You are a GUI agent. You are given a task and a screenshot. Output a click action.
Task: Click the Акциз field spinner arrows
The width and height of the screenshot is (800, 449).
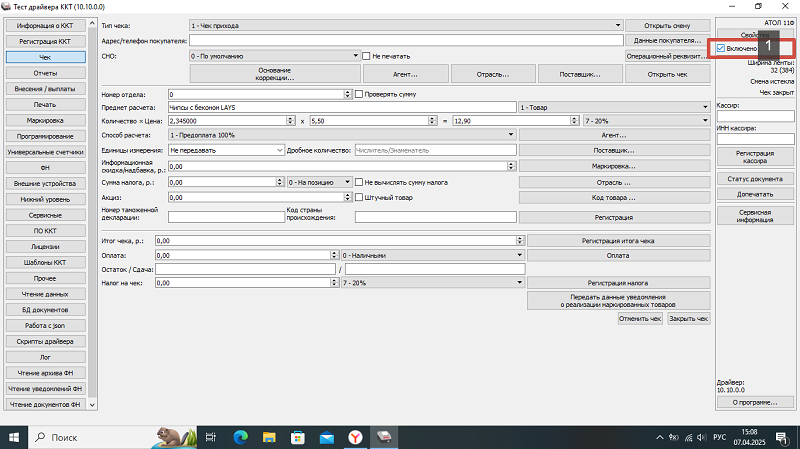tap(347, 197)
